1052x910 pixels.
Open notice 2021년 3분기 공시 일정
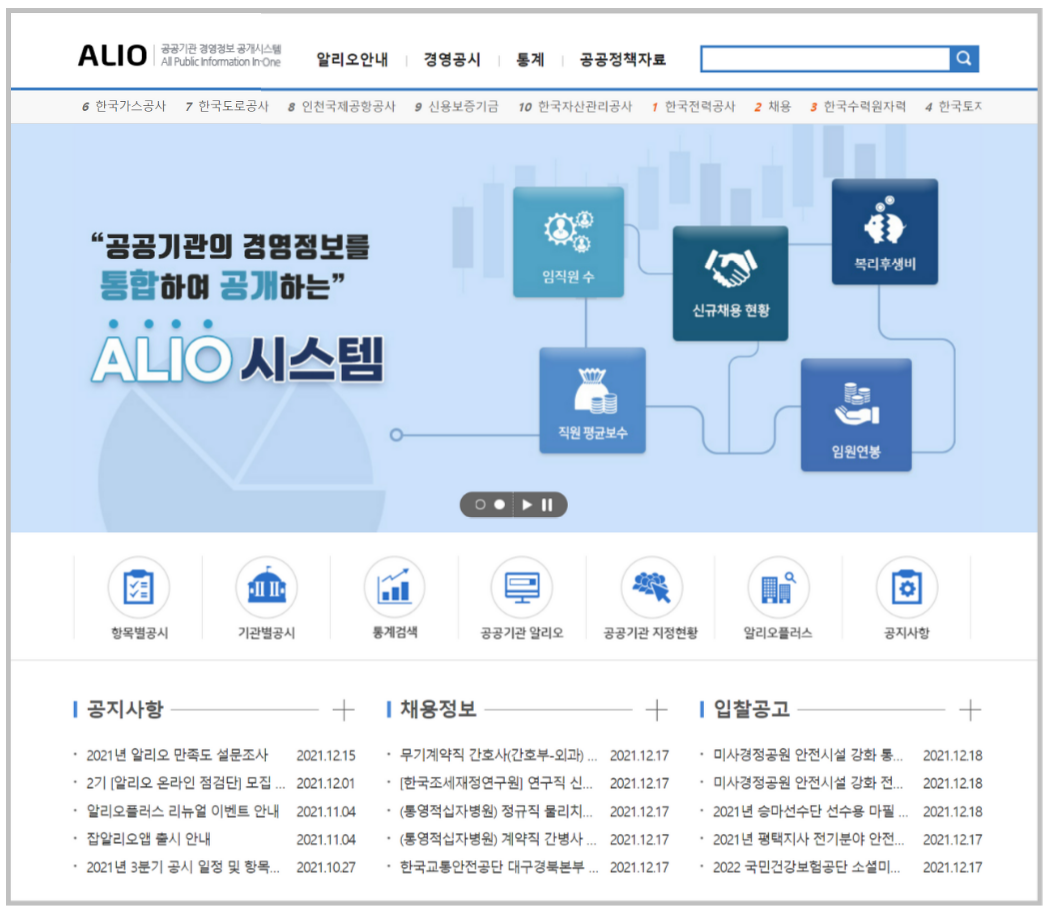(x=183, y=867)
